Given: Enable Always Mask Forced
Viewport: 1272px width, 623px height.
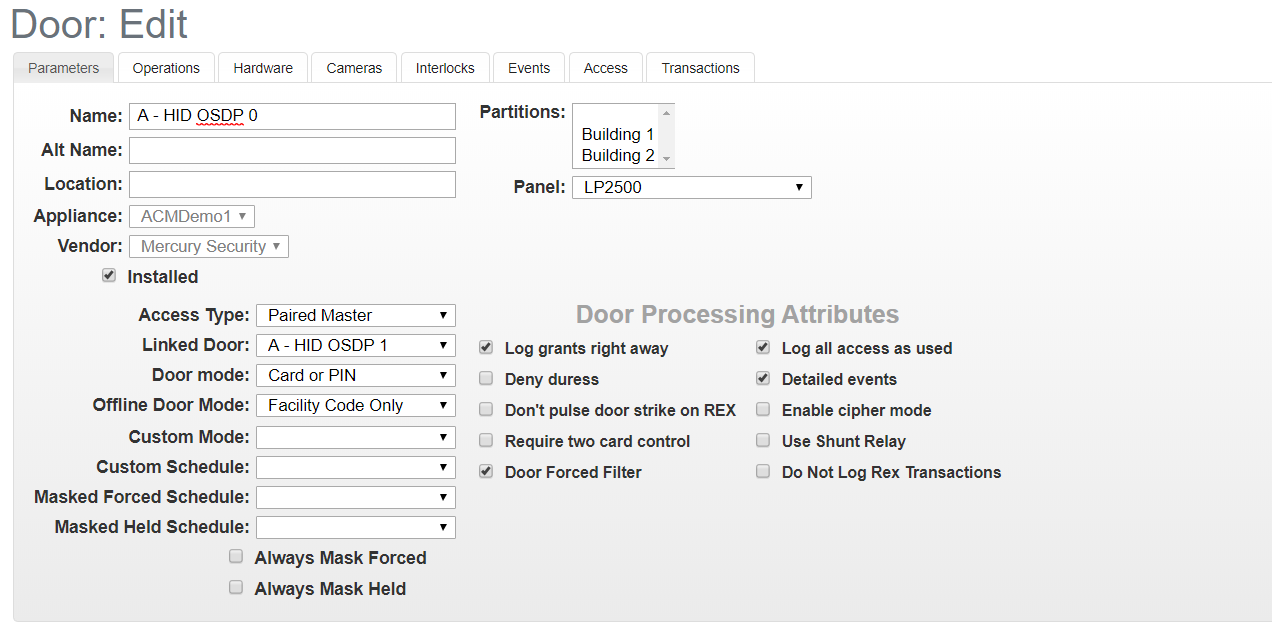Looking at the screenshot, I should (235, 556).
